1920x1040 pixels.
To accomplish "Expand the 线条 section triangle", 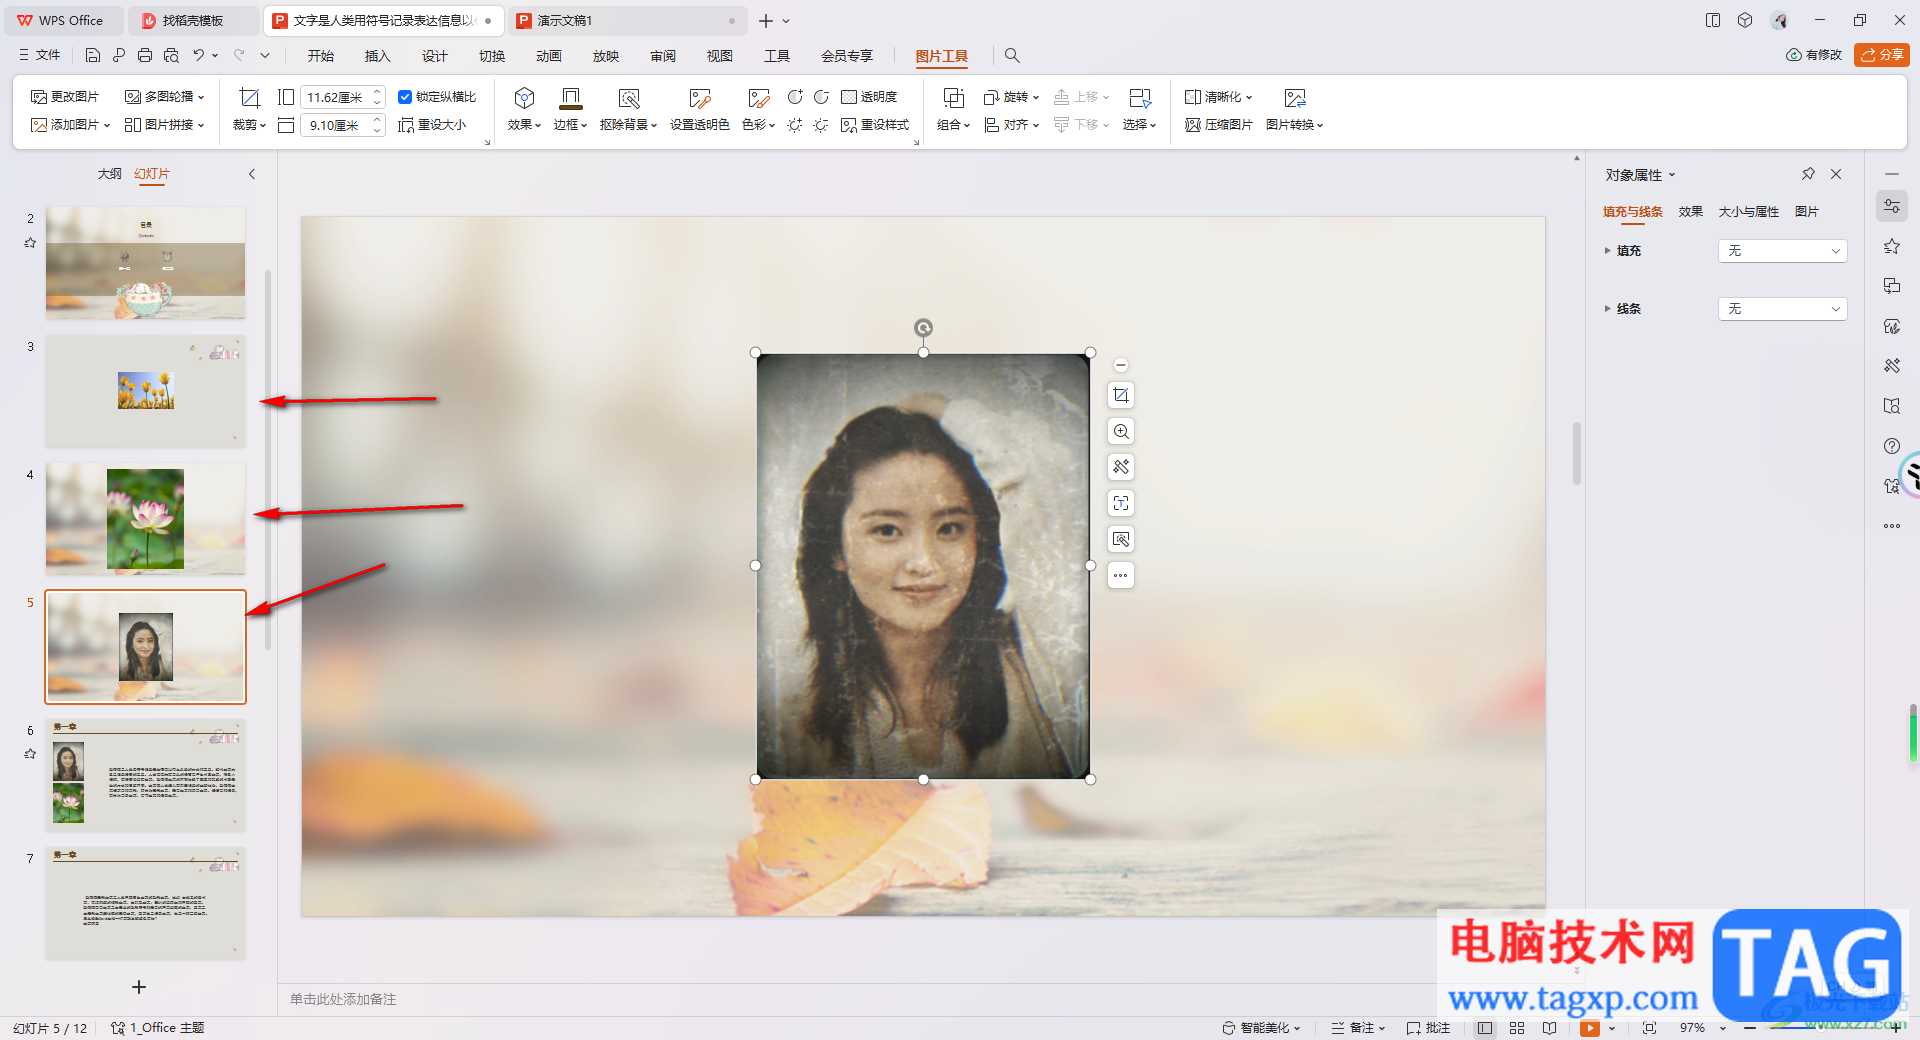I will tap(1608, 309).
